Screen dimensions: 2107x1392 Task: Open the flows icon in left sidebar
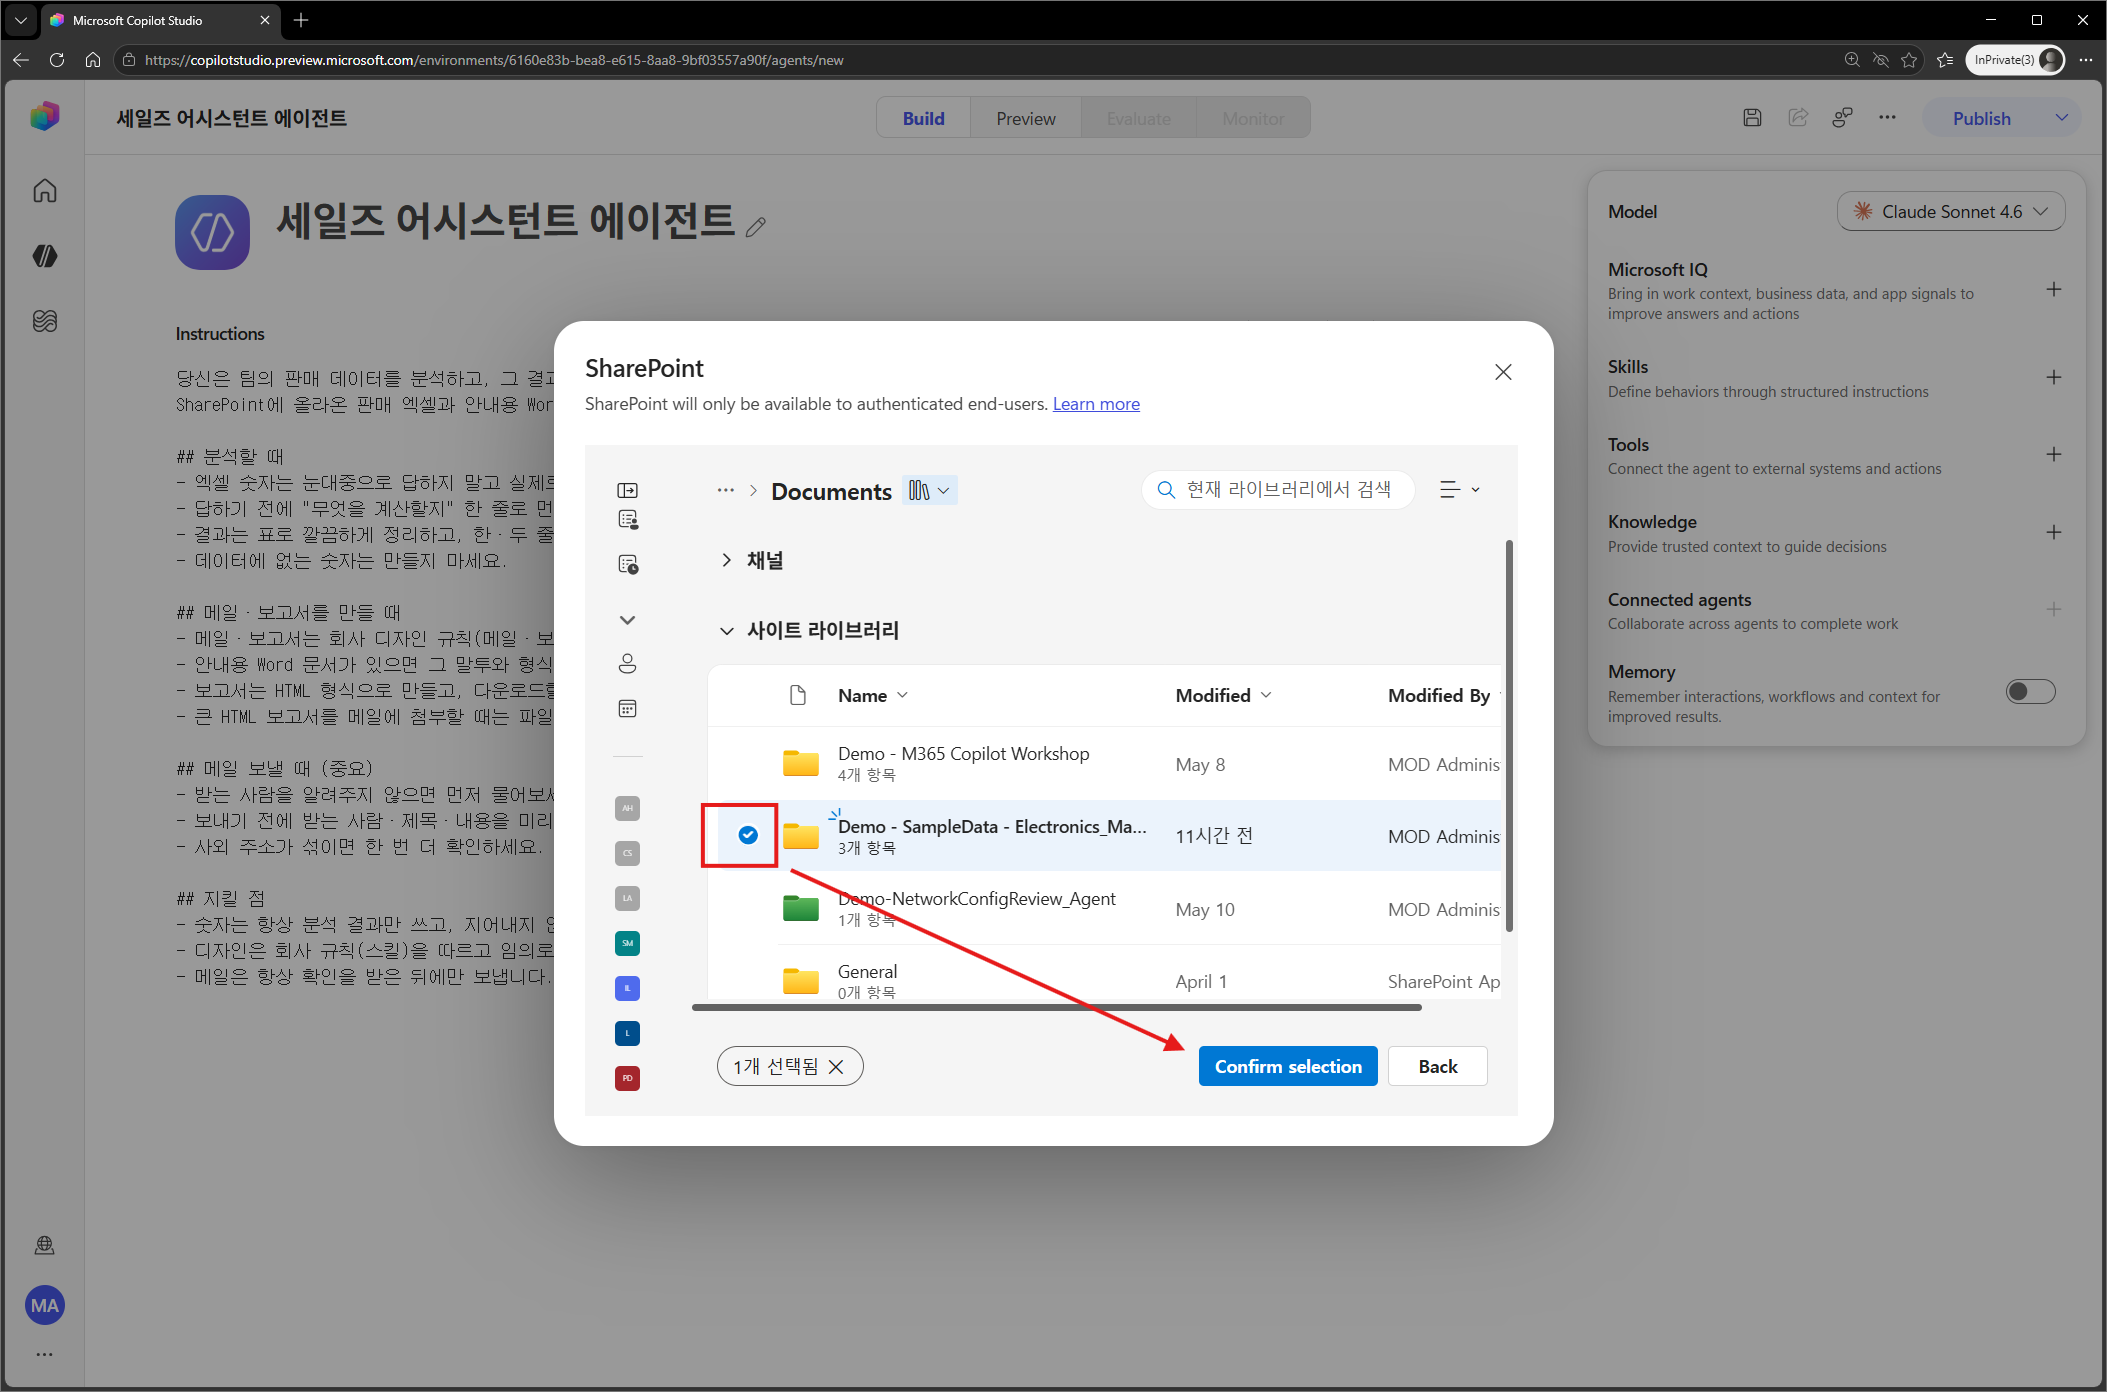click(x=44, y=321)
